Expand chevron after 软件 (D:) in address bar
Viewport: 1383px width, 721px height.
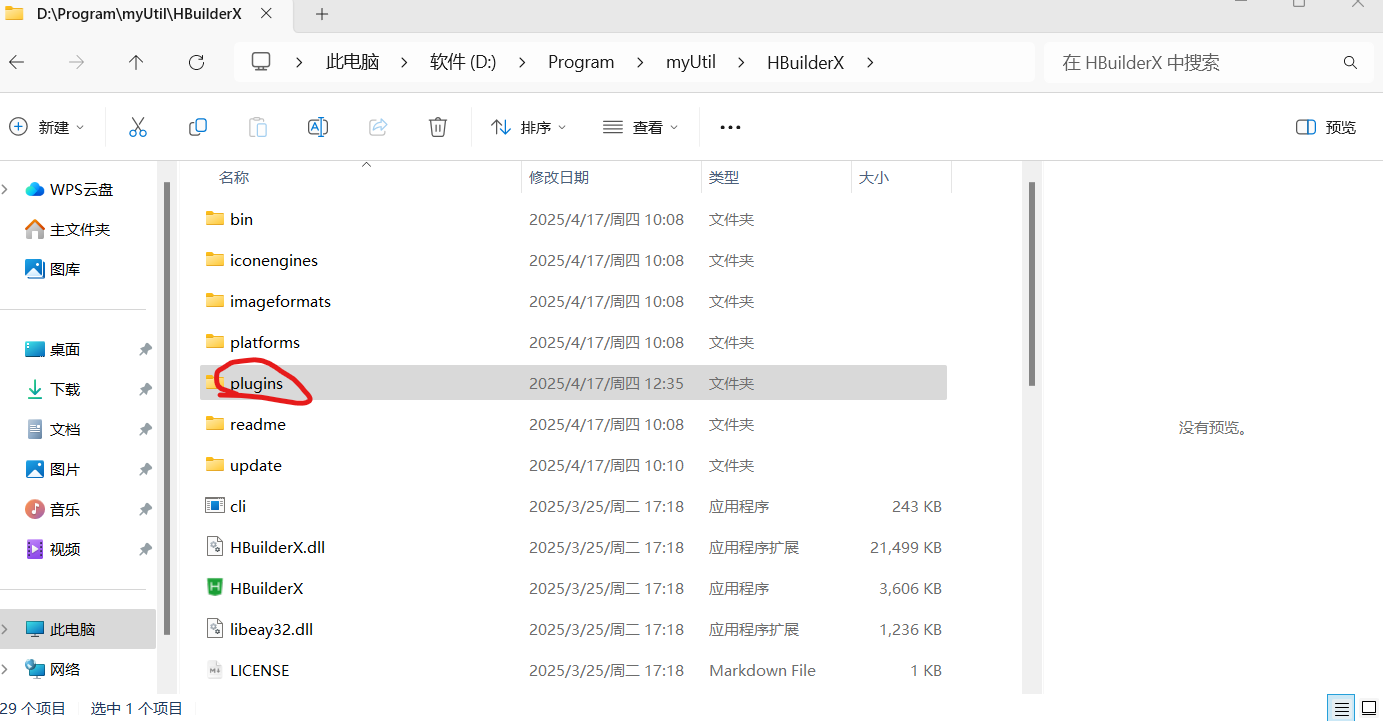pyautogui.click(x=522, y=62)
